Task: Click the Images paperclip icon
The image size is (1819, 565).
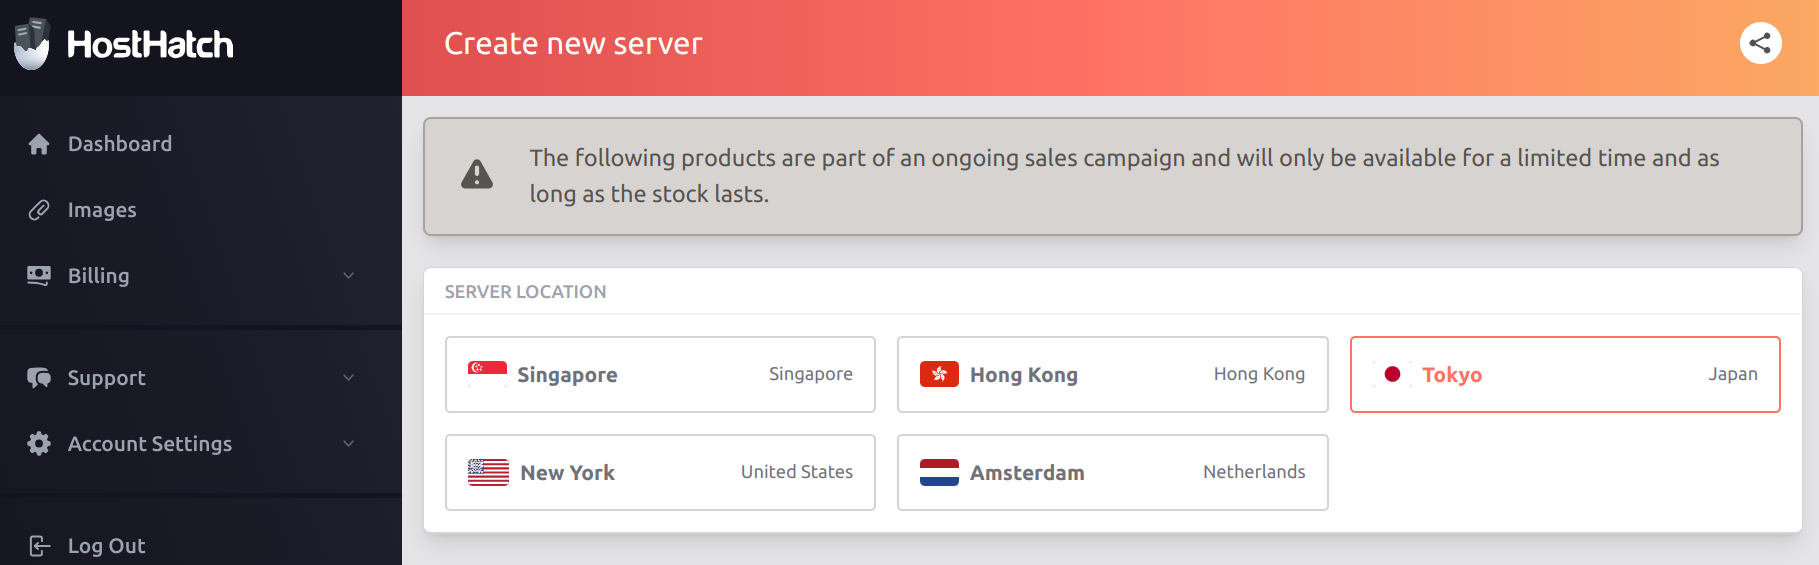Action: pos(39,210)
